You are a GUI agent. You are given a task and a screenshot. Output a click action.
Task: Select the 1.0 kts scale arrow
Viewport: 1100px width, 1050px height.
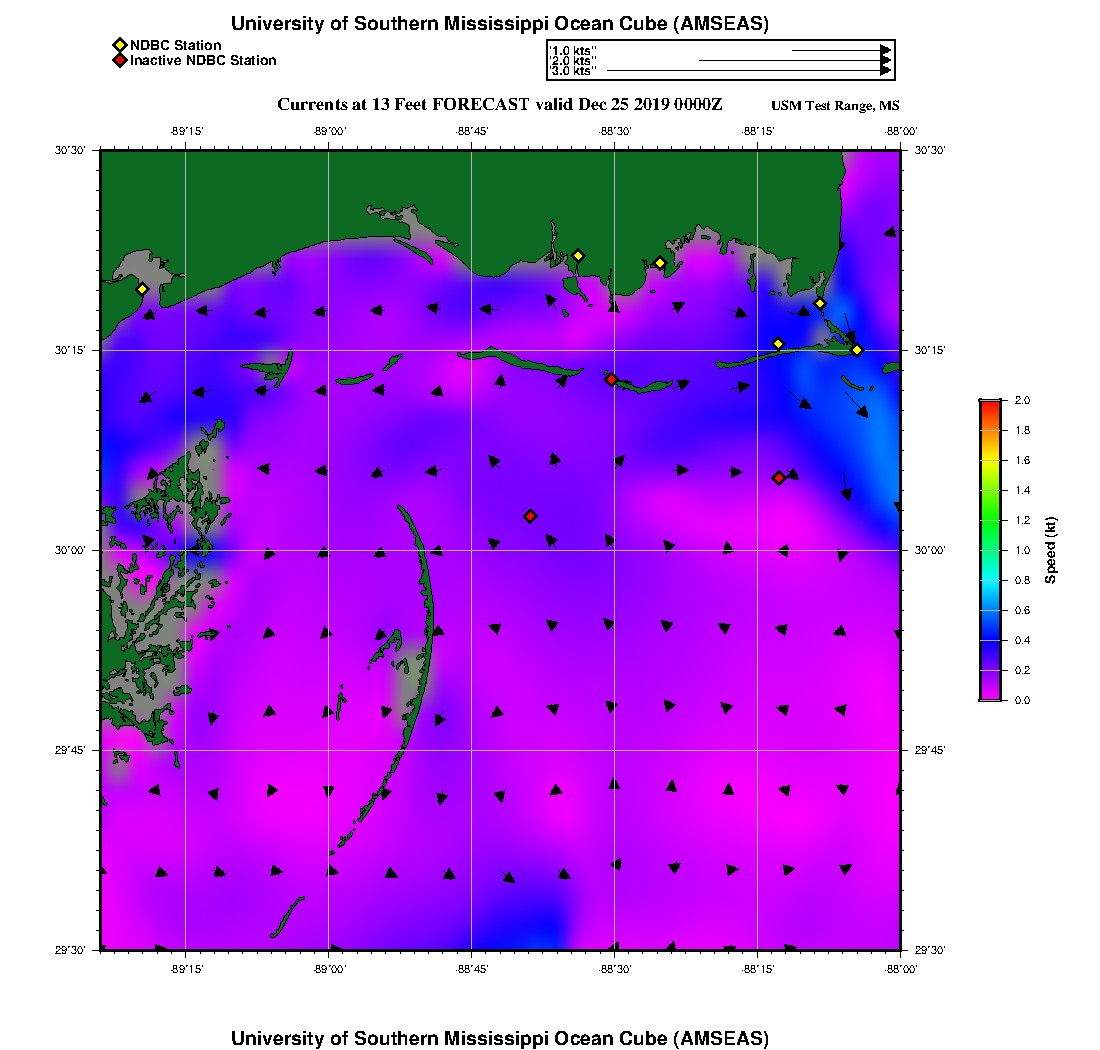point(840,49)
